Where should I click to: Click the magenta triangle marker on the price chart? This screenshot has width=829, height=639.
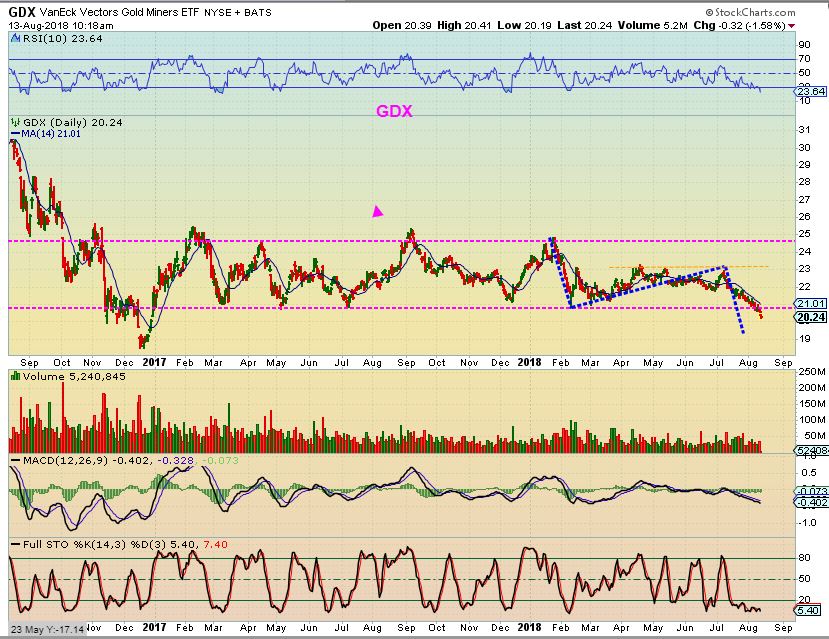(x=377, y=211)
